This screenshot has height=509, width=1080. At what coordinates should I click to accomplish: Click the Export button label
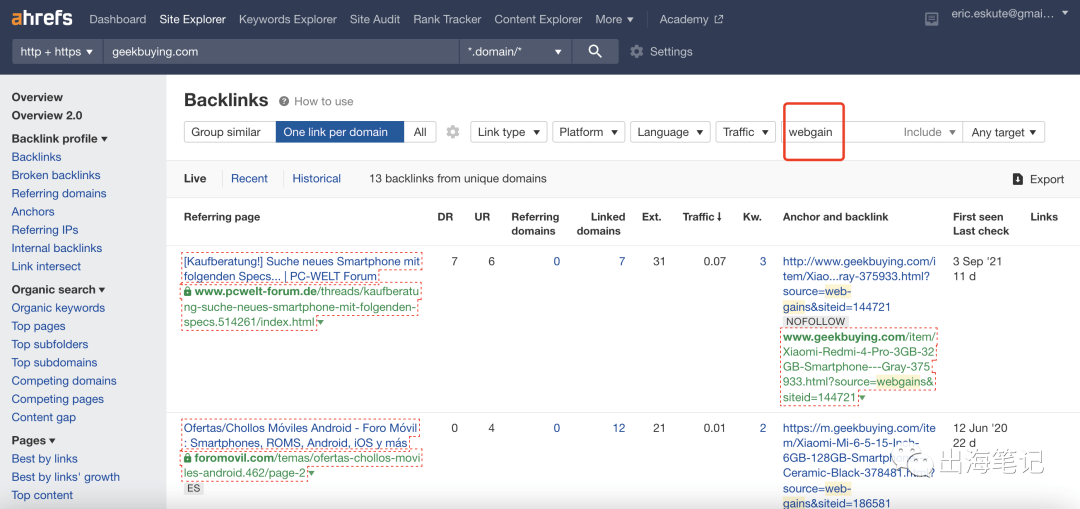pos(1047,179)
